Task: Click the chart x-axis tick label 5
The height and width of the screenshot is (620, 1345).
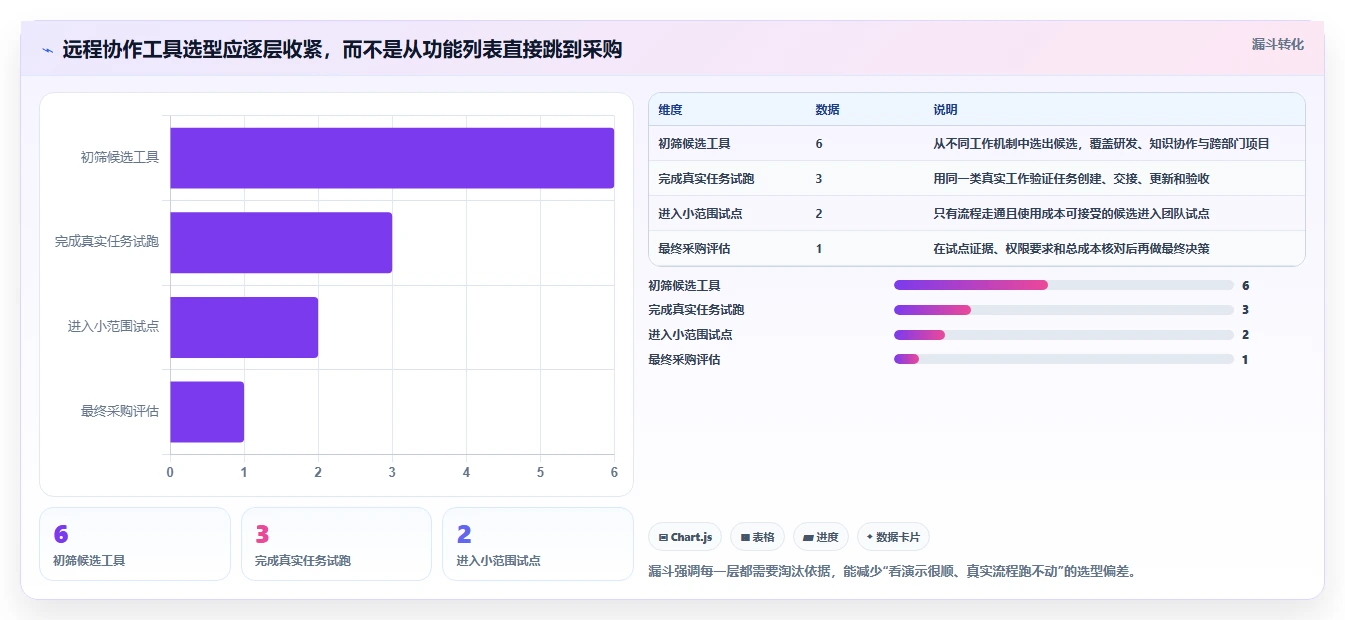Action: coord(540,472)
